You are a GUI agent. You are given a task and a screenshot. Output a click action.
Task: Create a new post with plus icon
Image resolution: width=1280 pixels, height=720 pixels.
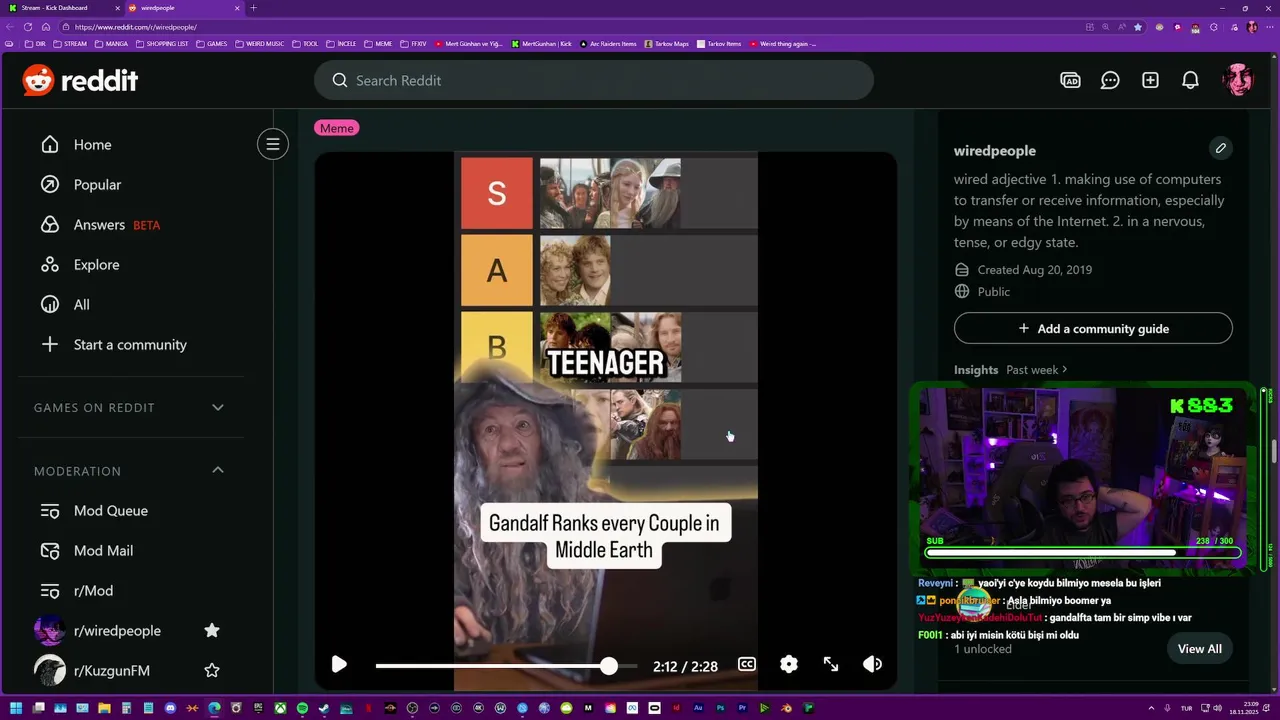click(1150, 80)
